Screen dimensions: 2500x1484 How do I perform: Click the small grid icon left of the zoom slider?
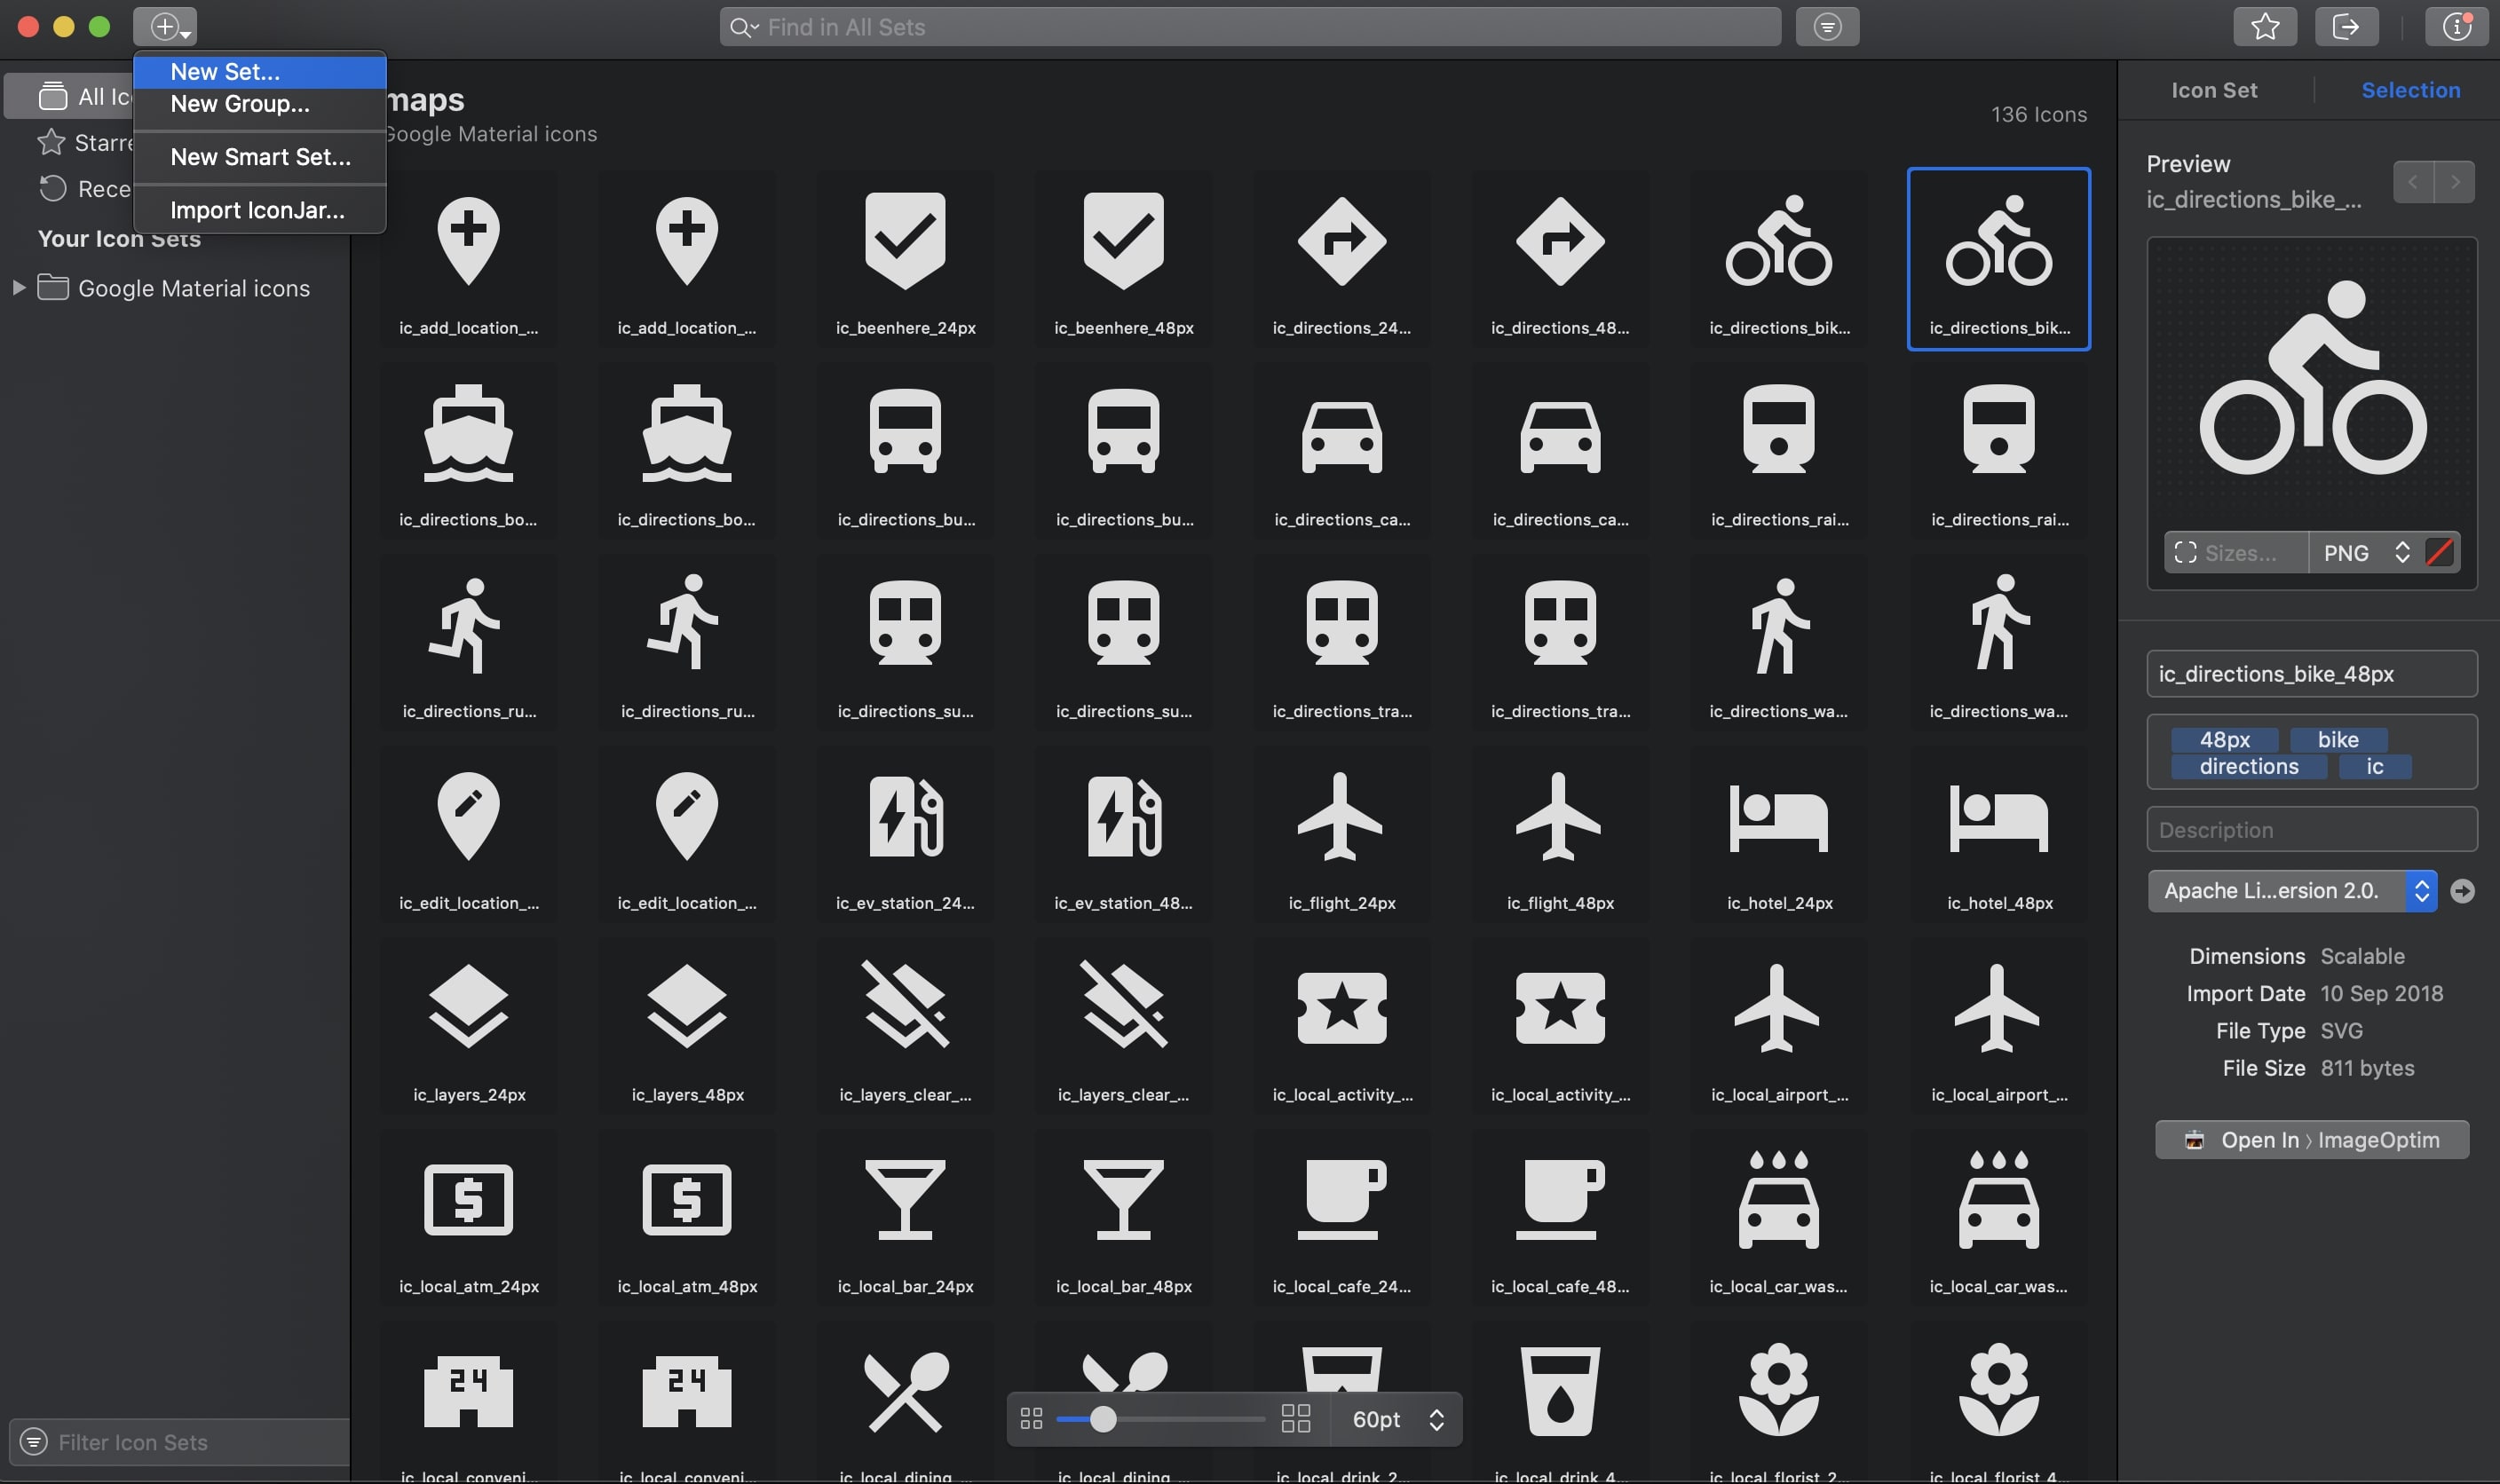coord(1031,1417)
